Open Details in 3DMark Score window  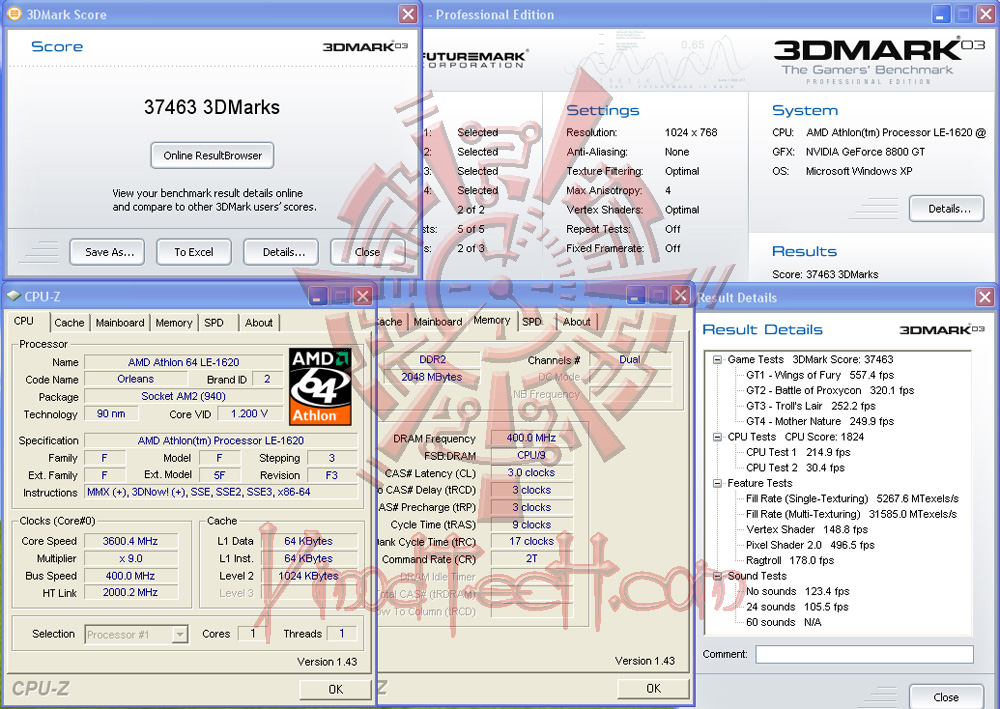point(281,252)
